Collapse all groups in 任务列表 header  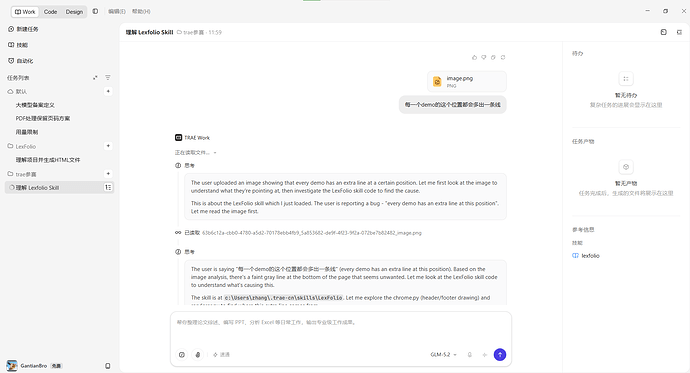pos(95,77)
